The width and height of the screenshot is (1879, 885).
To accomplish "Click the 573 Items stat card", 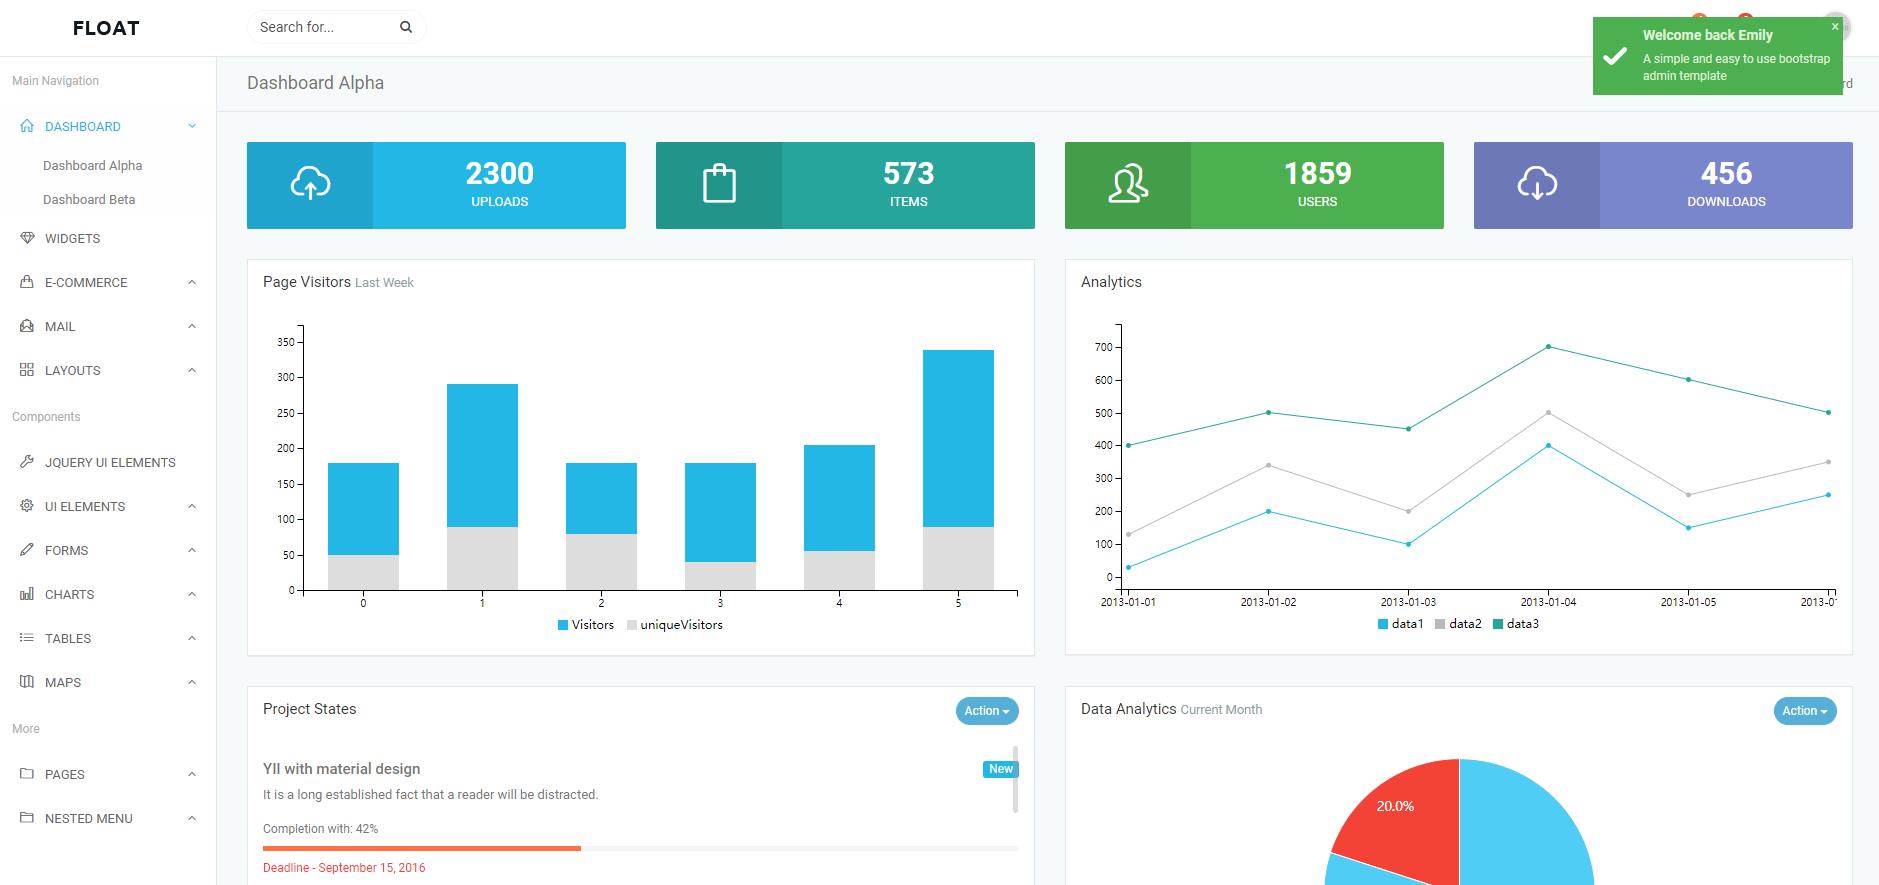I will pyautogui.click(x=845, y=185).
